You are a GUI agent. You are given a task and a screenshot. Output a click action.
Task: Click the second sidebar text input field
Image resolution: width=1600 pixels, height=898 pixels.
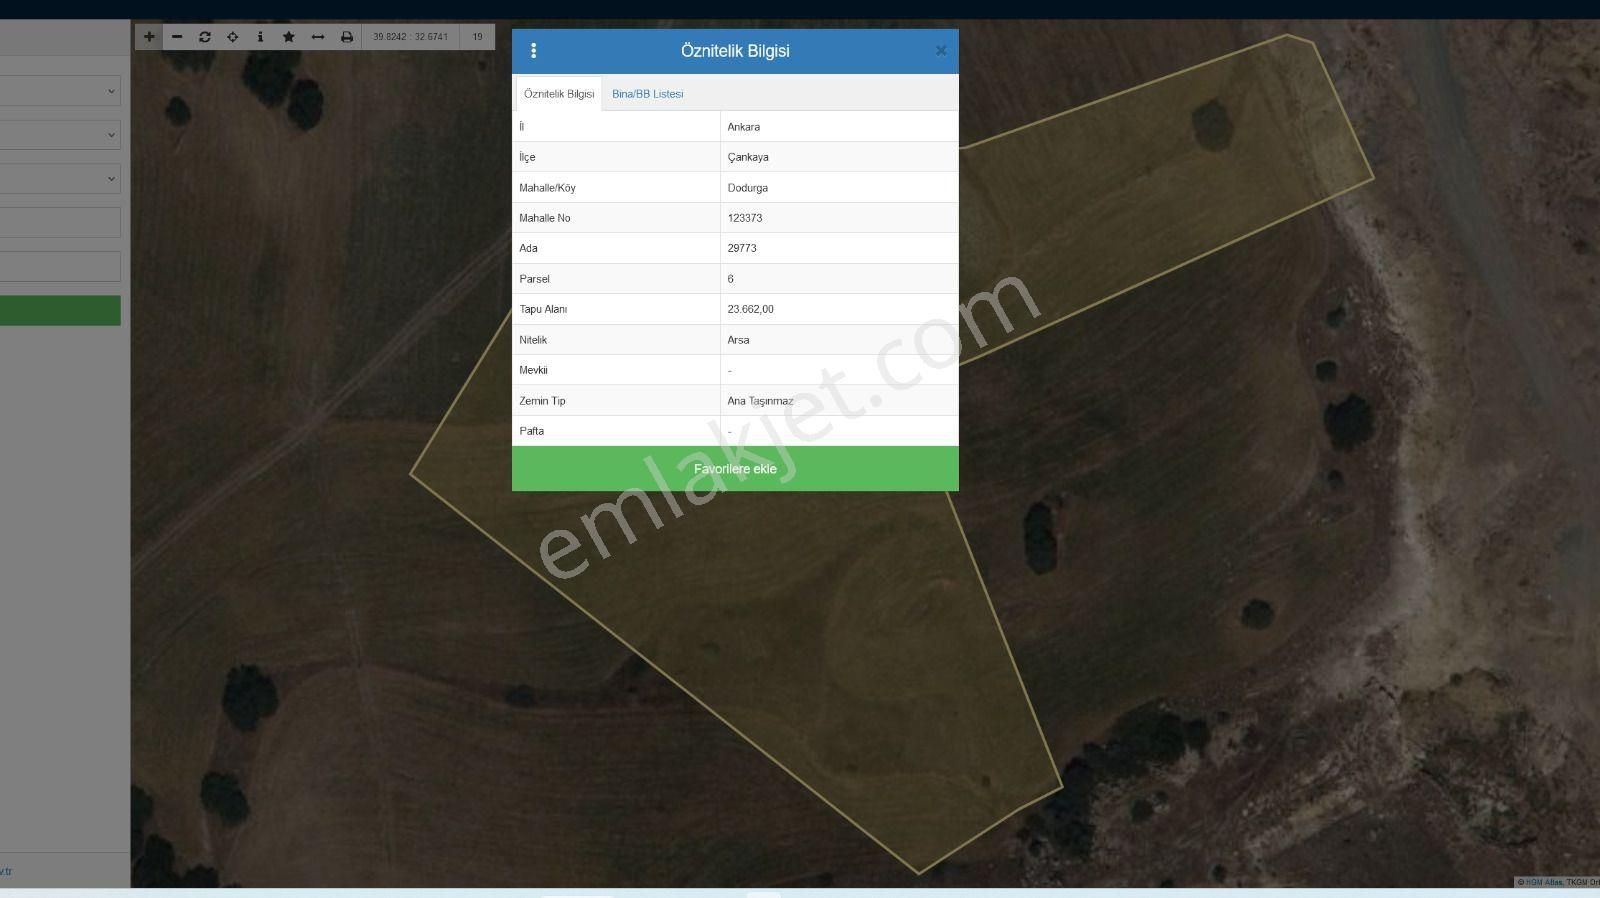pyautogui.click(x=60, y=266)
